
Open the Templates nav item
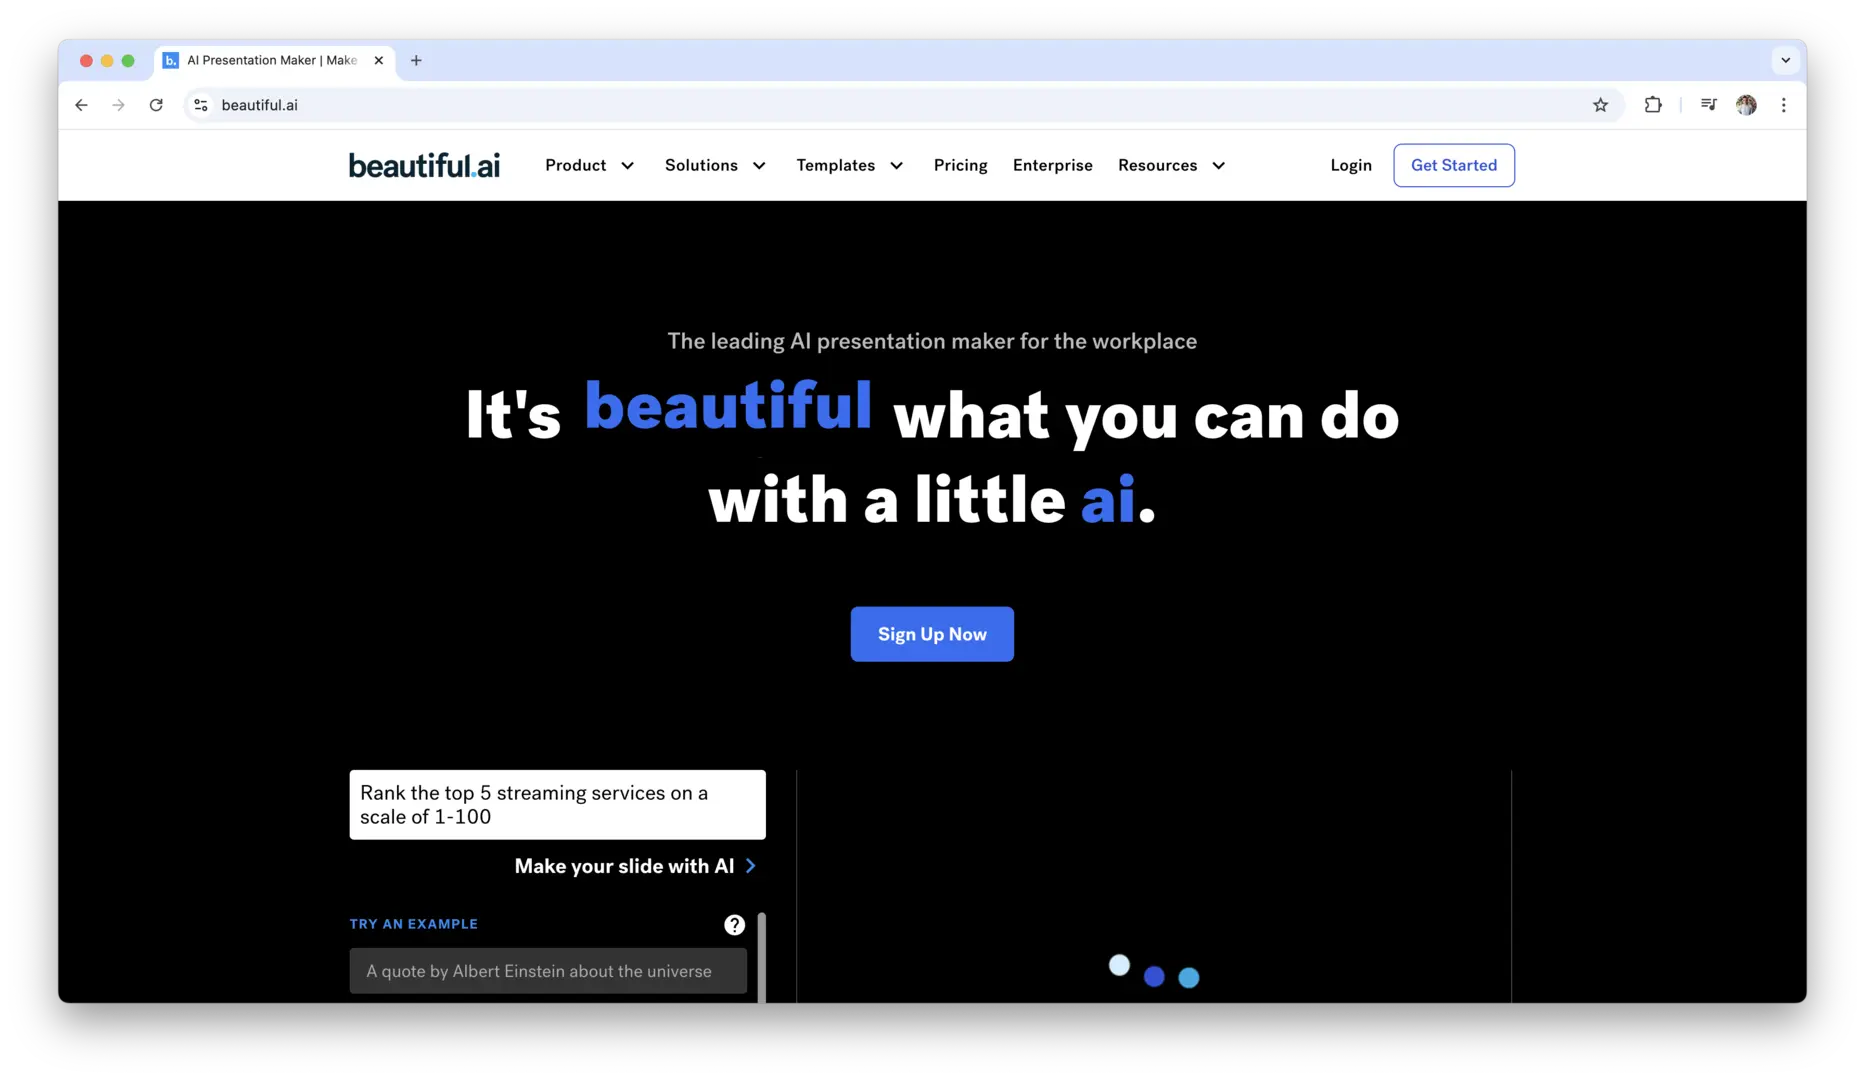(835, 165)
